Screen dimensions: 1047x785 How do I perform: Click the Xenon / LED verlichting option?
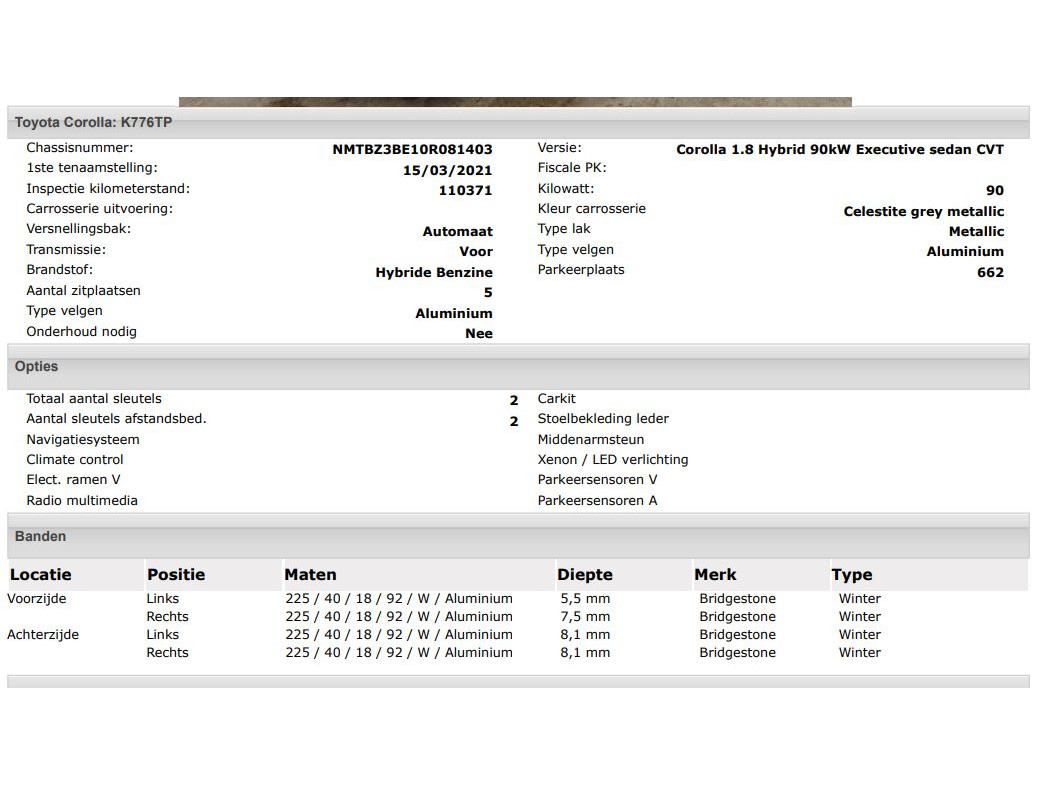coord(613,460)
